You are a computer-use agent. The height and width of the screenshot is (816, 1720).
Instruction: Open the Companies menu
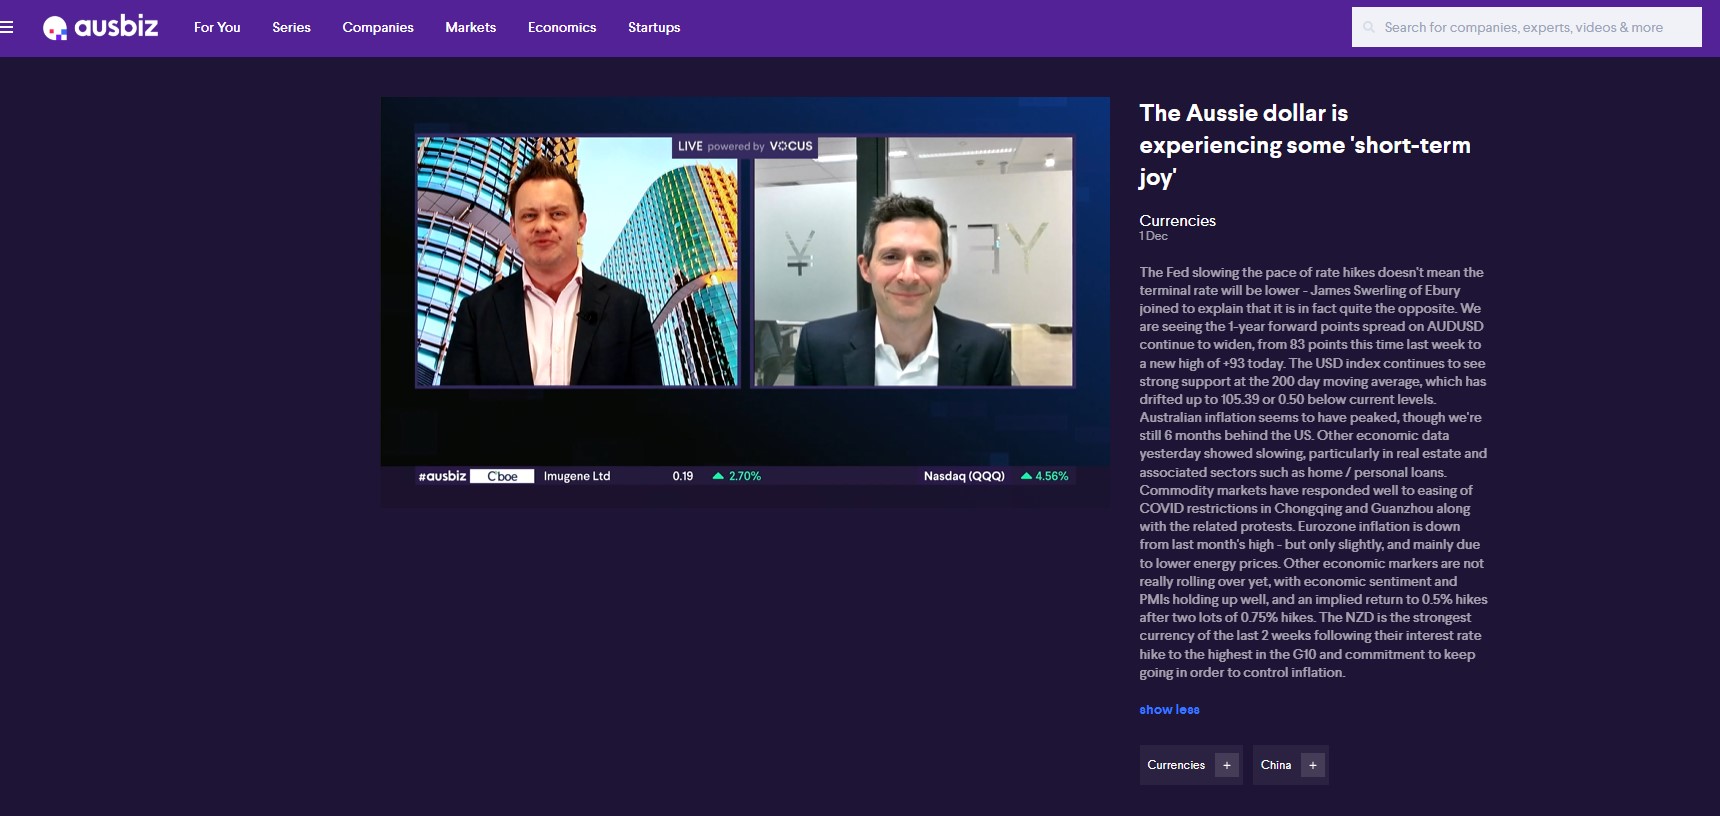[378, 27]
